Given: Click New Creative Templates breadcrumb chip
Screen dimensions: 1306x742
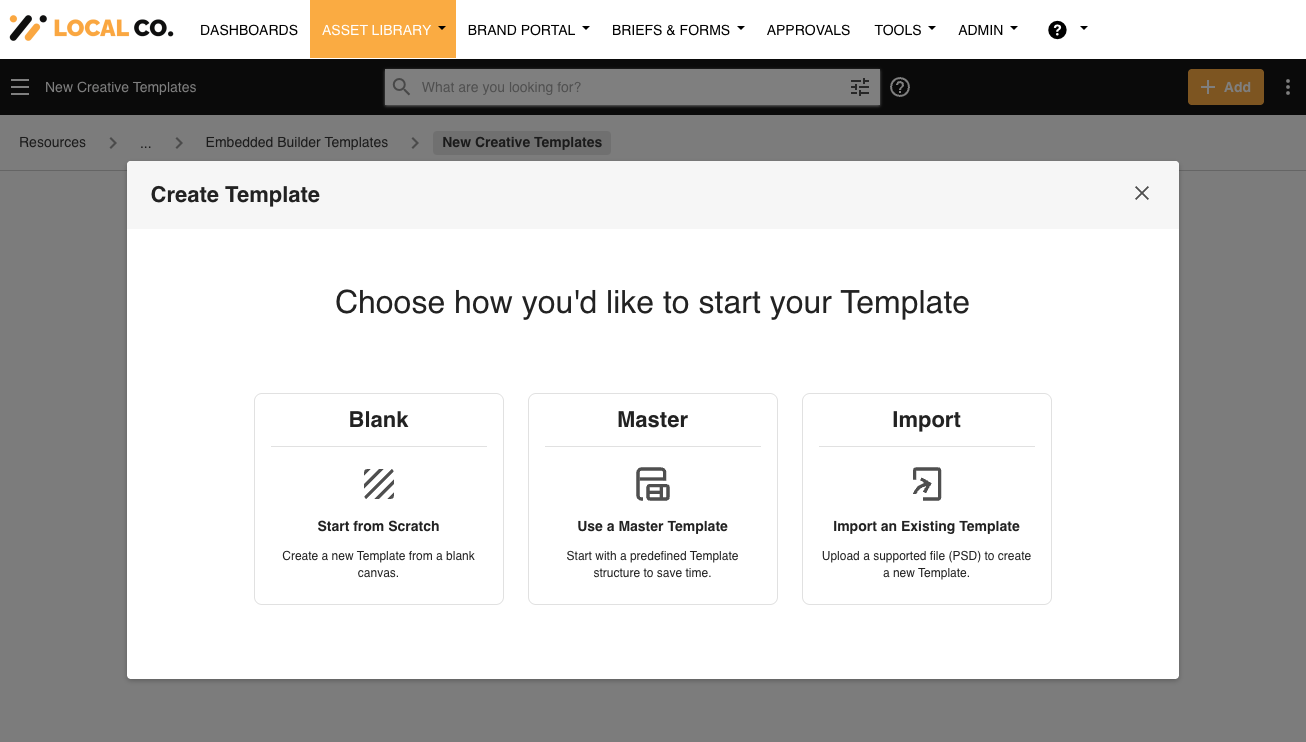Looking at the screenshot, I should pyautogui.click(x=522, y=142).
